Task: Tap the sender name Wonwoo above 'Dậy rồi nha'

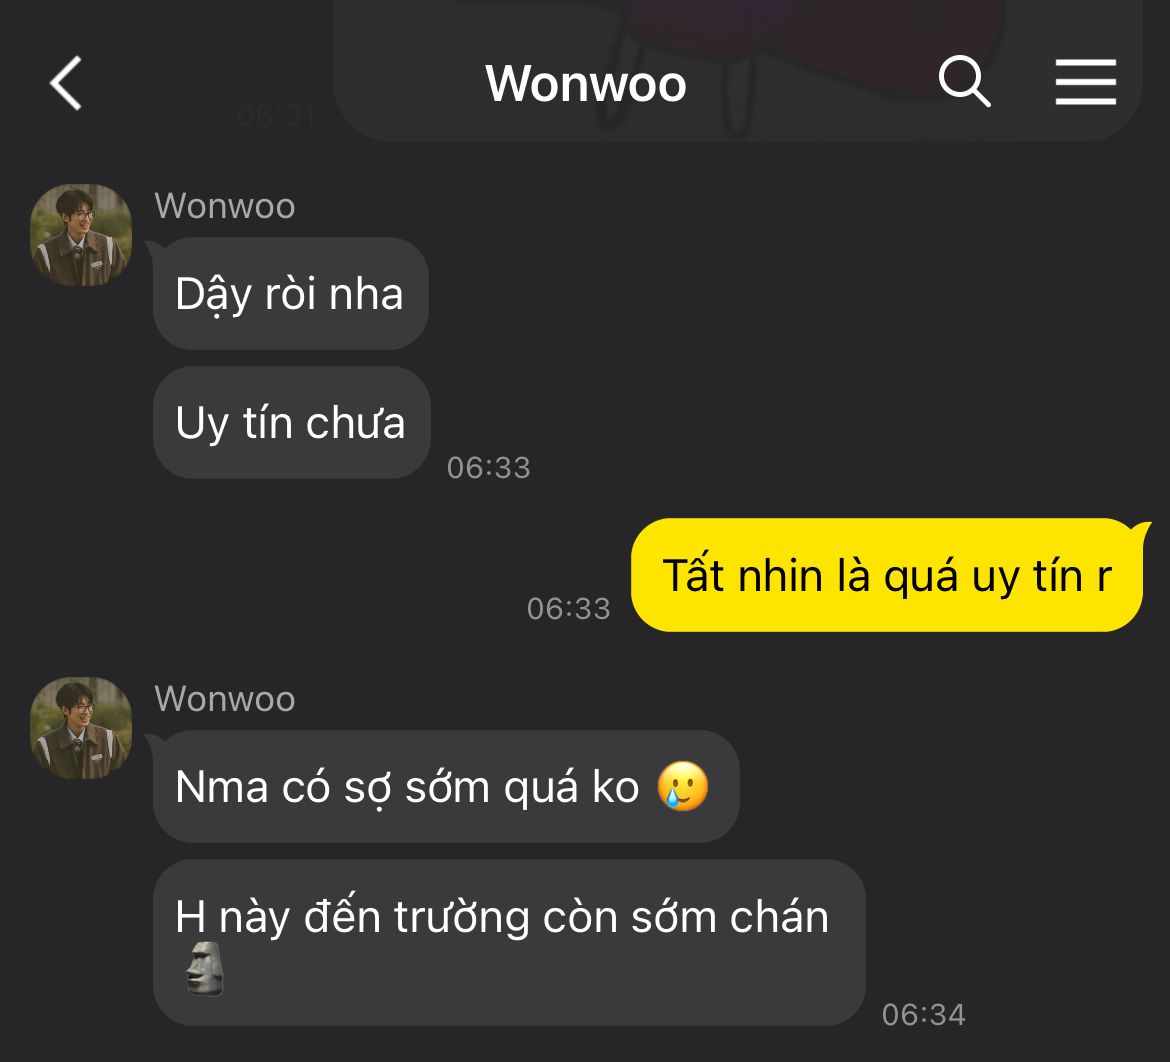Action: [x=225, y=206]
